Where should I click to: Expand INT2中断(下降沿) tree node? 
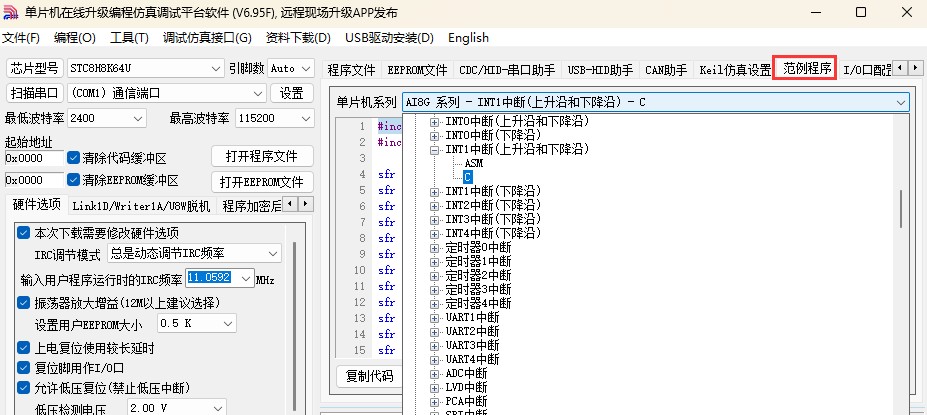[435, 206]
